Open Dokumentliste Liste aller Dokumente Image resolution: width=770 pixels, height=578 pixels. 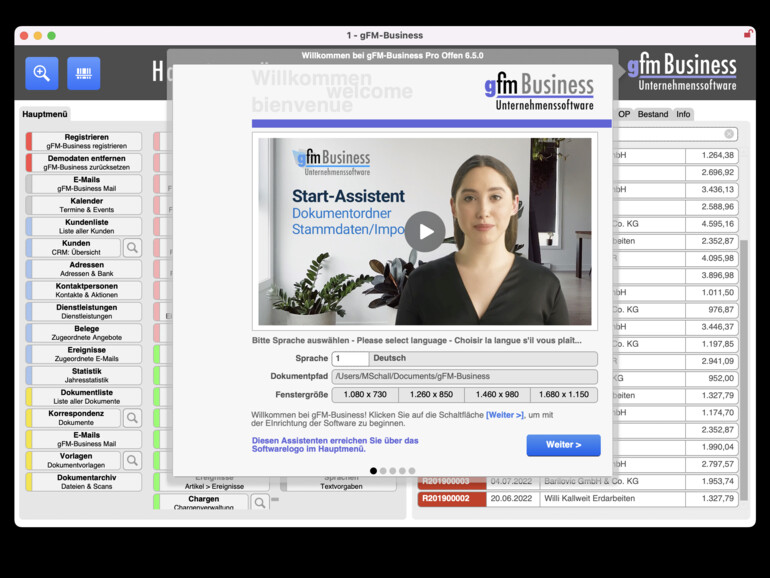(84, 397)
